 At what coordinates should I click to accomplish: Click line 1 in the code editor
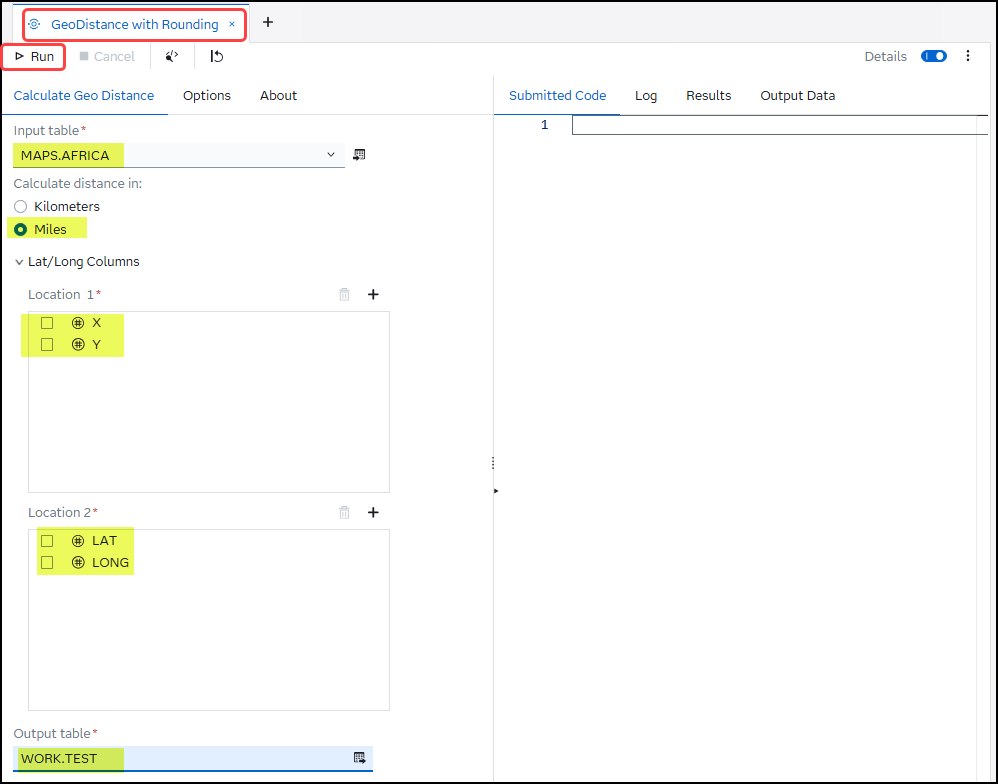tap(780, 125)
